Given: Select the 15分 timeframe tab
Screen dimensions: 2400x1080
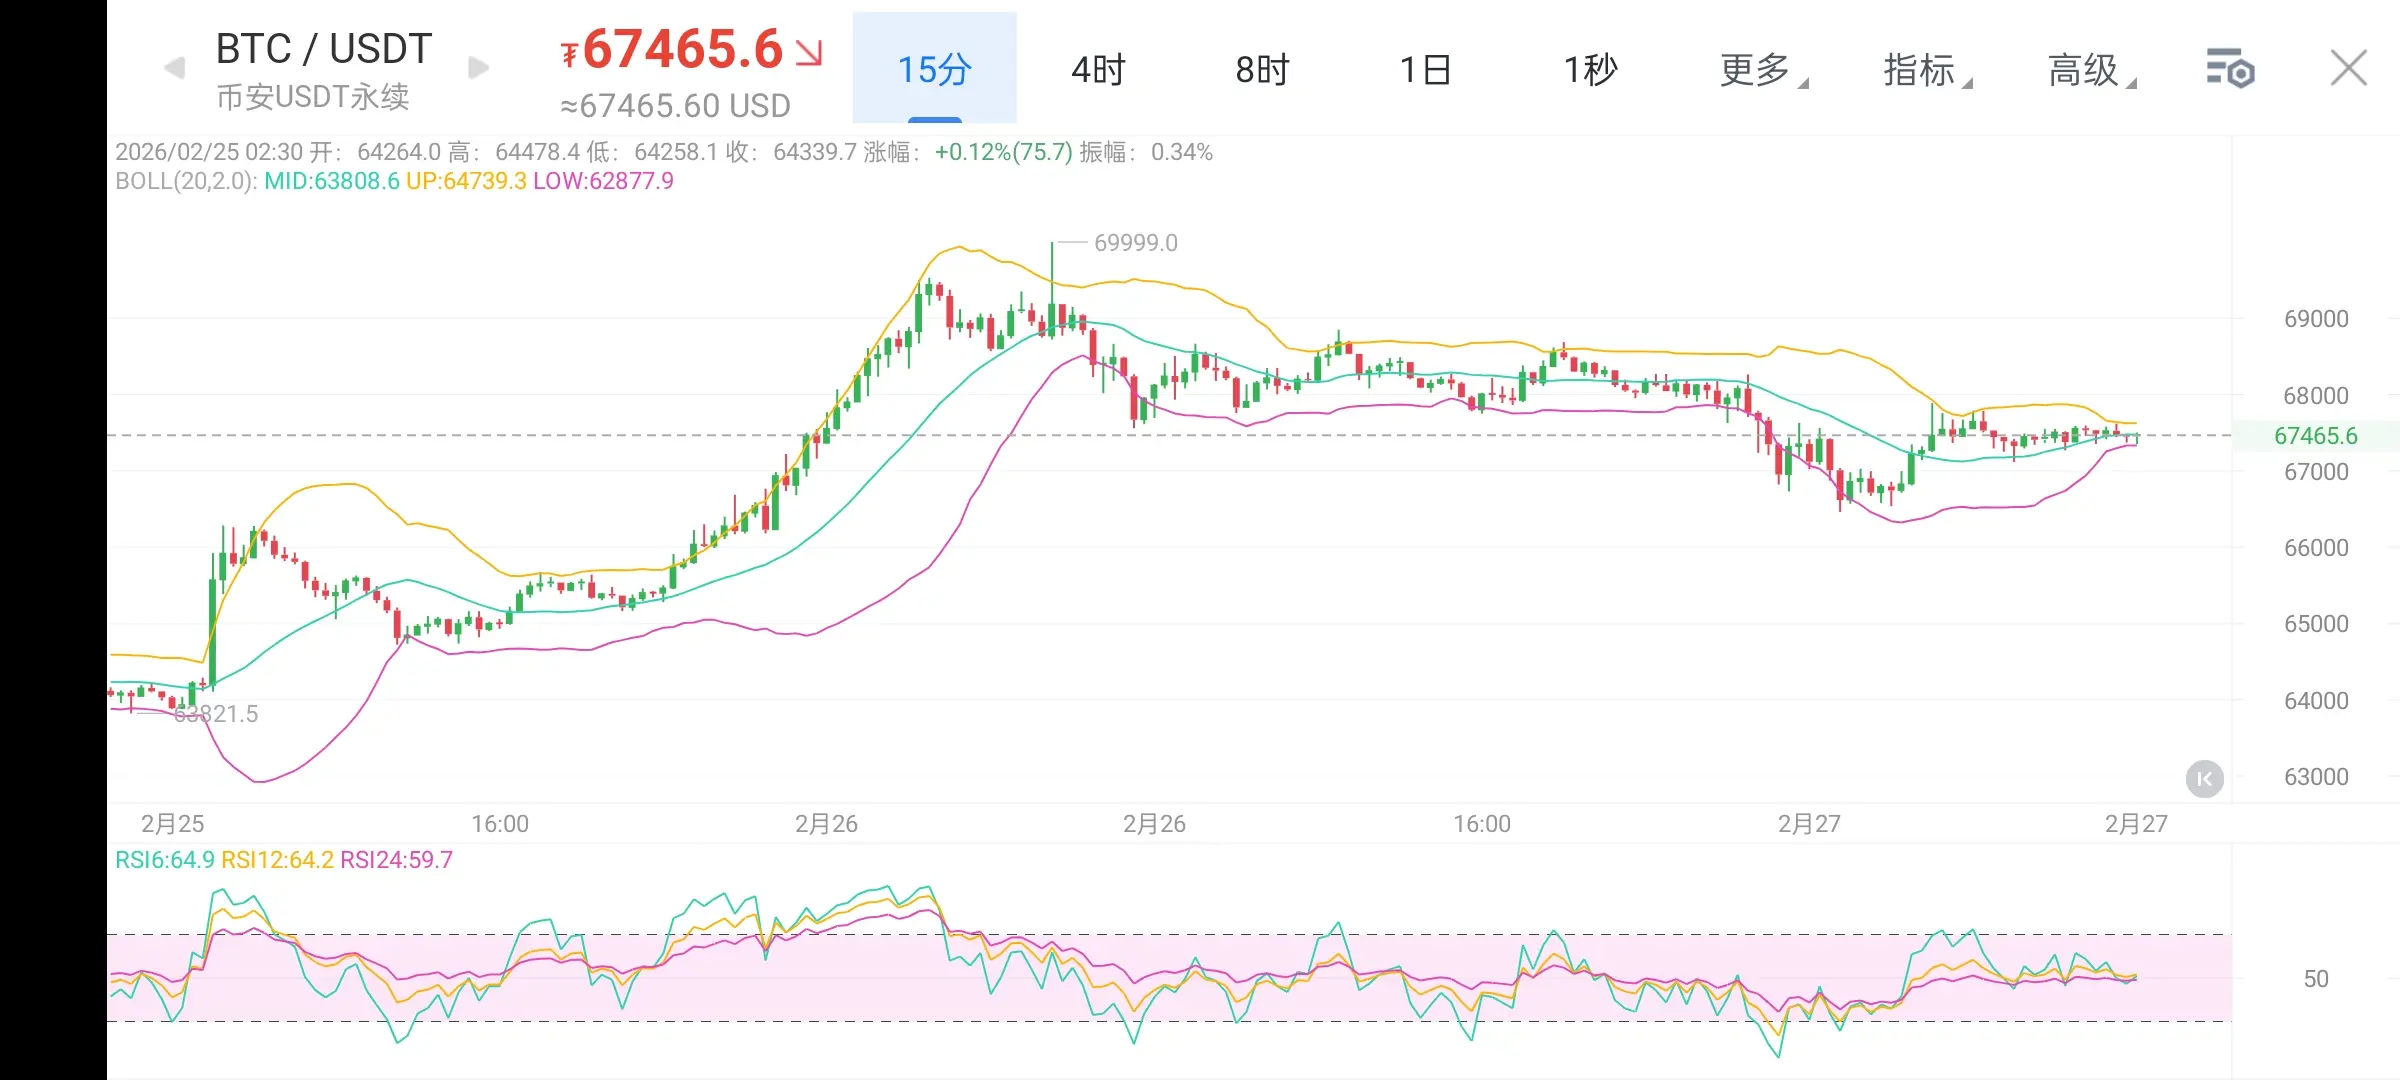Looking at the screenshot, I should point(934,69).
